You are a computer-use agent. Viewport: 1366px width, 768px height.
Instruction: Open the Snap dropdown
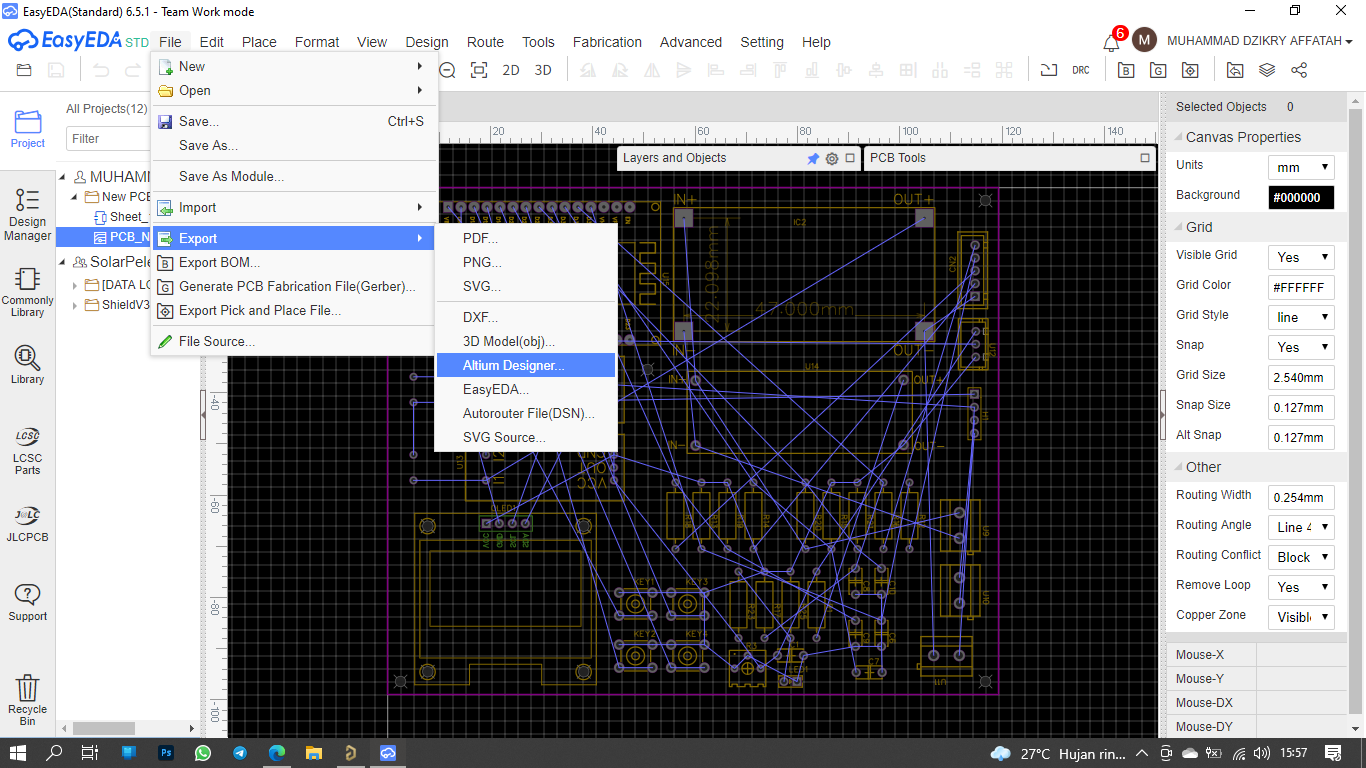[1301, 347]
